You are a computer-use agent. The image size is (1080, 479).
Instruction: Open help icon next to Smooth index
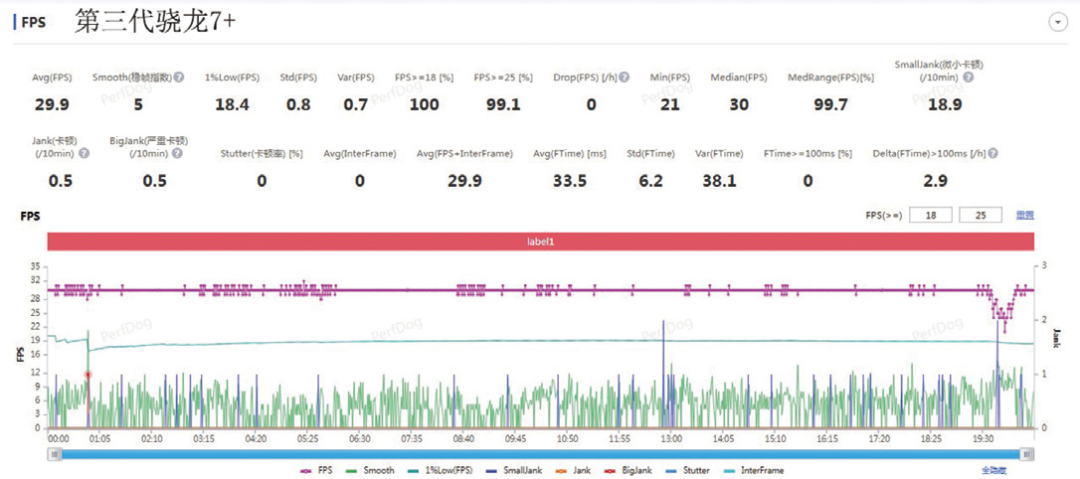click(178, 78)
